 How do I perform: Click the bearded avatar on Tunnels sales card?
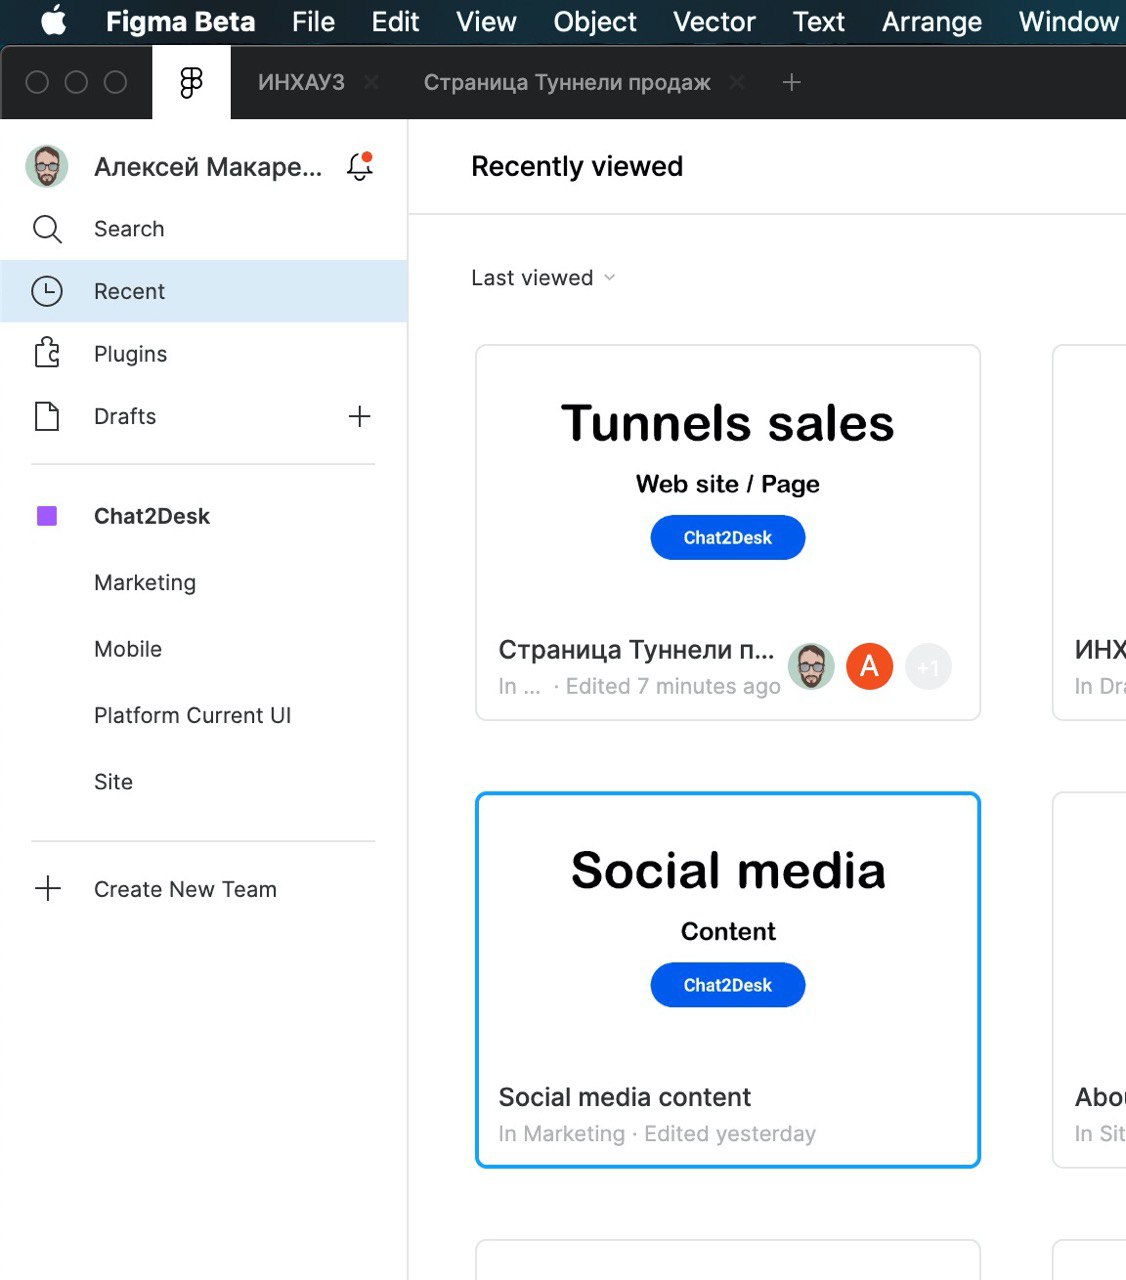coord(811,666)
